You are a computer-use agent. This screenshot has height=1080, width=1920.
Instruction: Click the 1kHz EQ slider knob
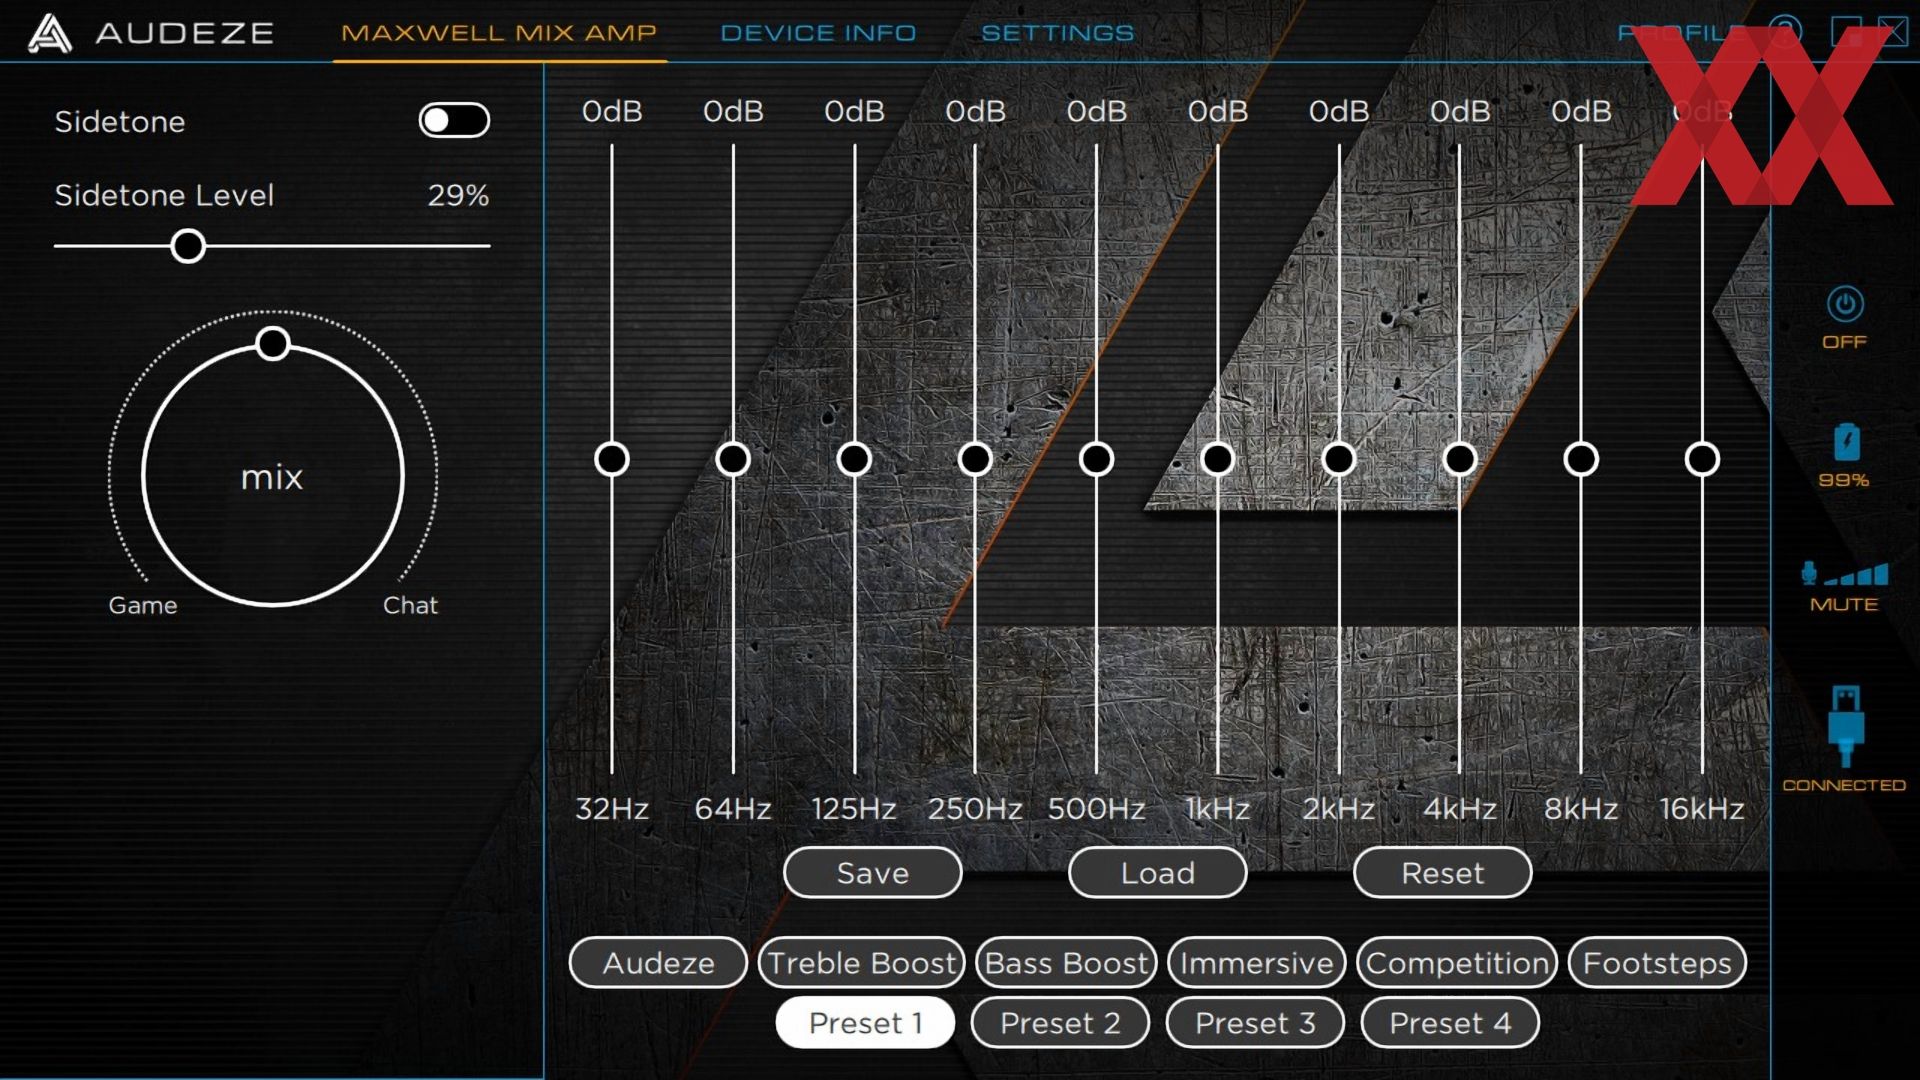point(1218,459)
